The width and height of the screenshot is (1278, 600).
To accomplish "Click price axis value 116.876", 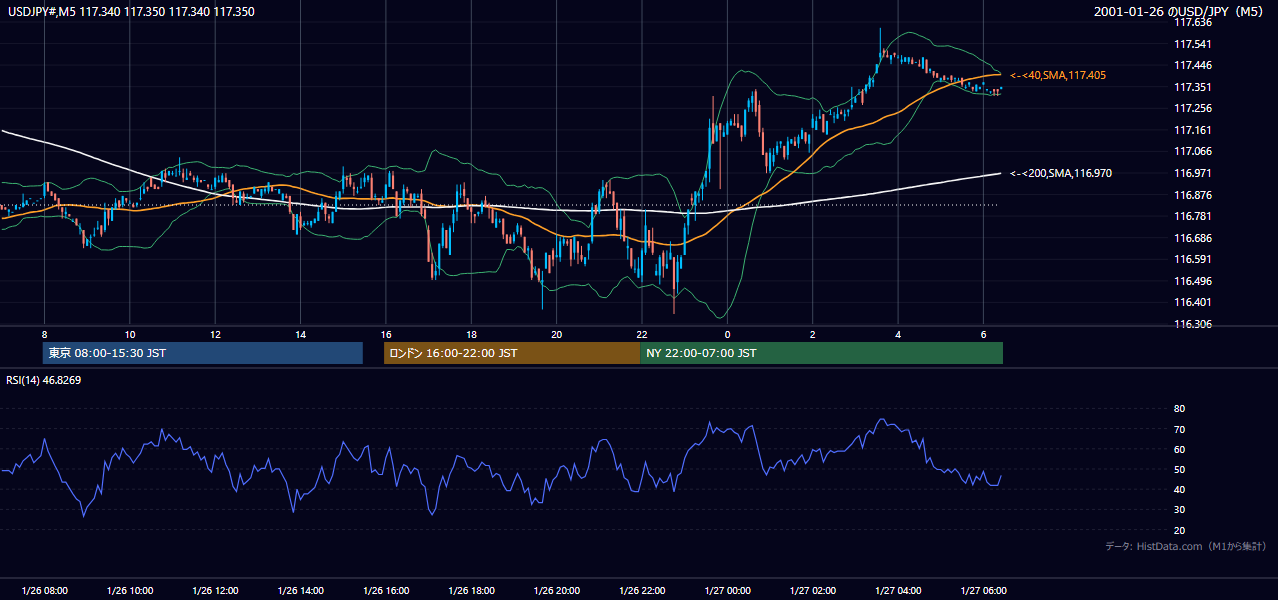I will click(1193, 195).
